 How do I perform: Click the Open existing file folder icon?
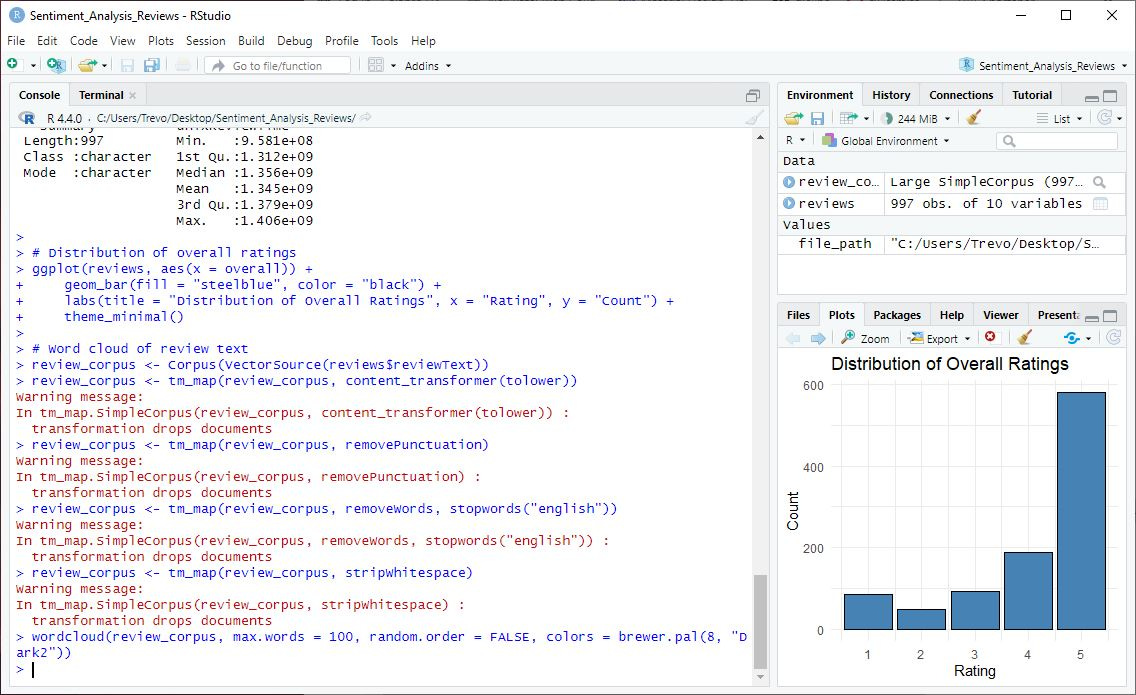pos(87,65)
